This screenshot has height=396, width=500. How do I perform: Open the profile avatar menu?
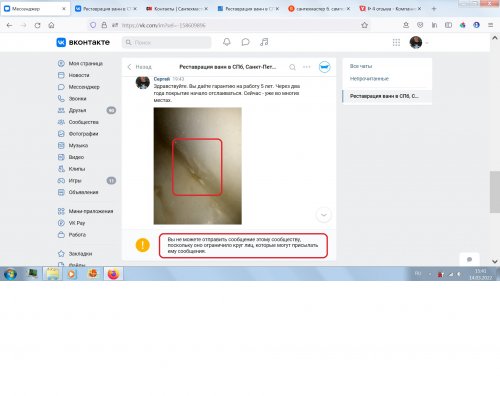pyautogui.click(x=416, y=42)
